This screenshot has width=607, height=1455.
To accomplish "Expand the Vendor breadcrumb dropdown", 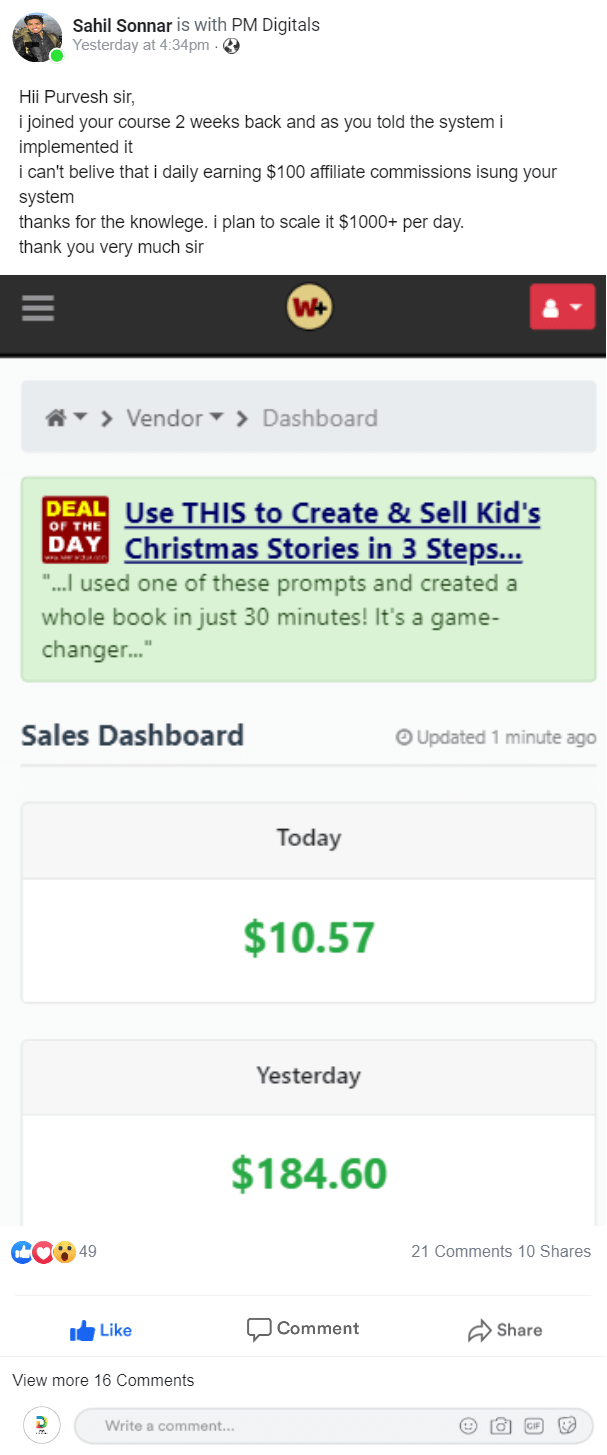I will 174,418.
